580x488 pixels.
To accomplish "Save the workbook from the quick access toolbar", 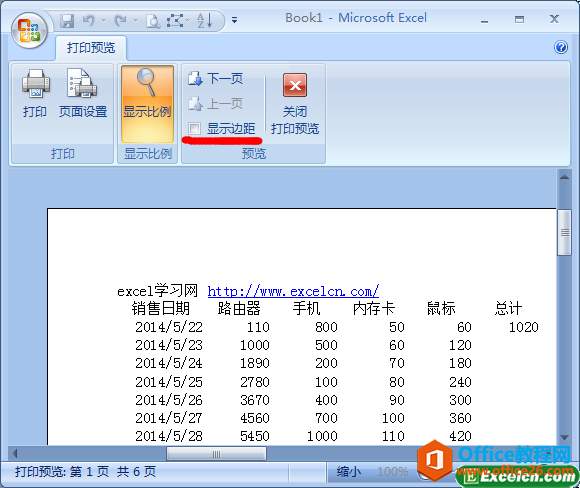I will (67, 21).
